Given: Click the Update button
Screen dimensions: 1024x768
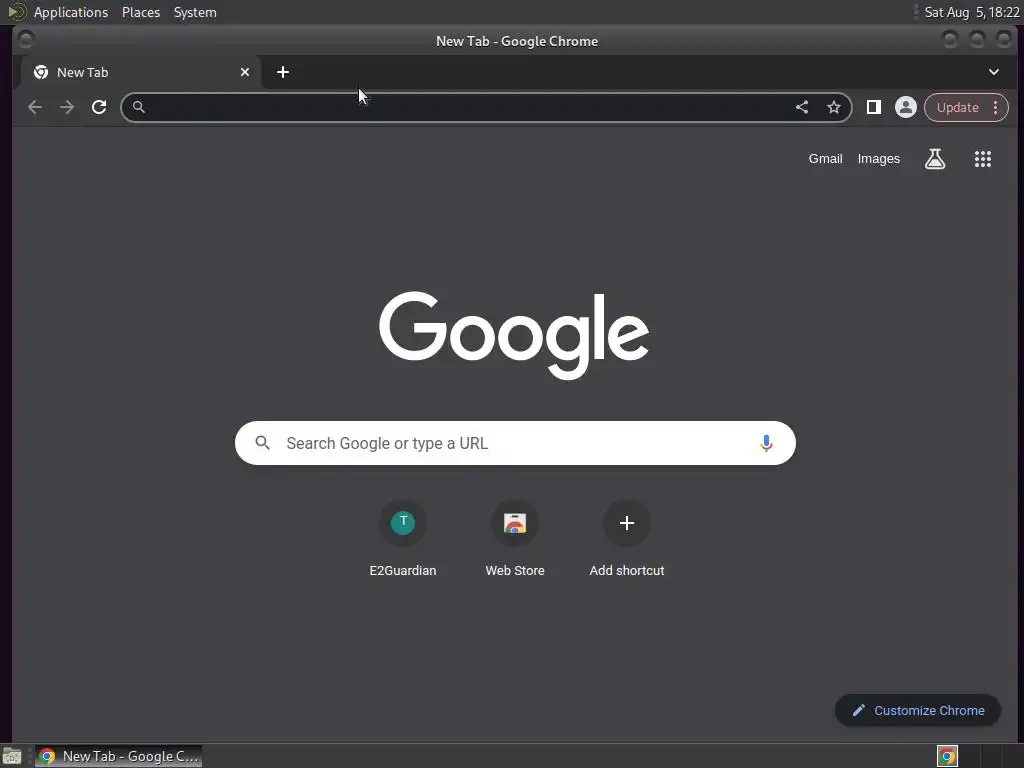Looking at the screenshot, I should click(x=957, y=107).
